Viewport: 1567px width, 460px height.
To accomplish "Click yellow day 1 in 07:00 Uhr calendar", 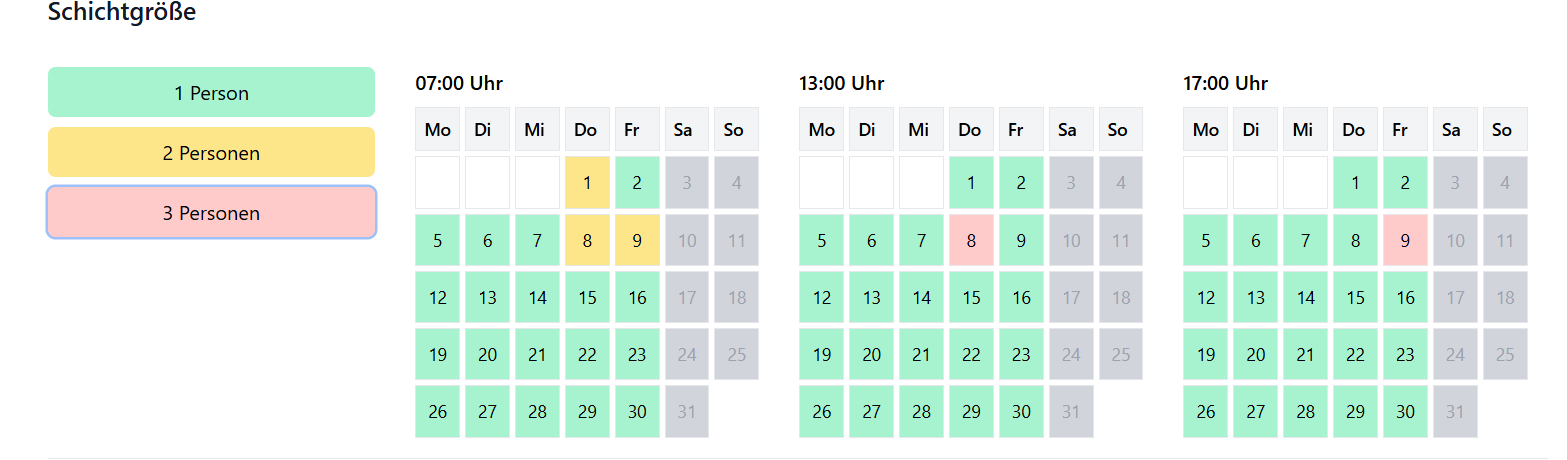I will [587, 183].
